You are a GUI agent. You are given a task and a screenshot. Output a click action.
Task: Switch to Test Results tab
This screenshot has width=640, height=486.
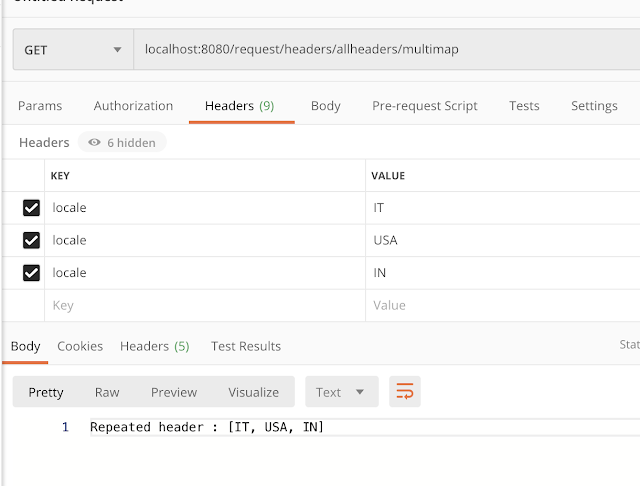pyautogui.click(x=246, y=346)
